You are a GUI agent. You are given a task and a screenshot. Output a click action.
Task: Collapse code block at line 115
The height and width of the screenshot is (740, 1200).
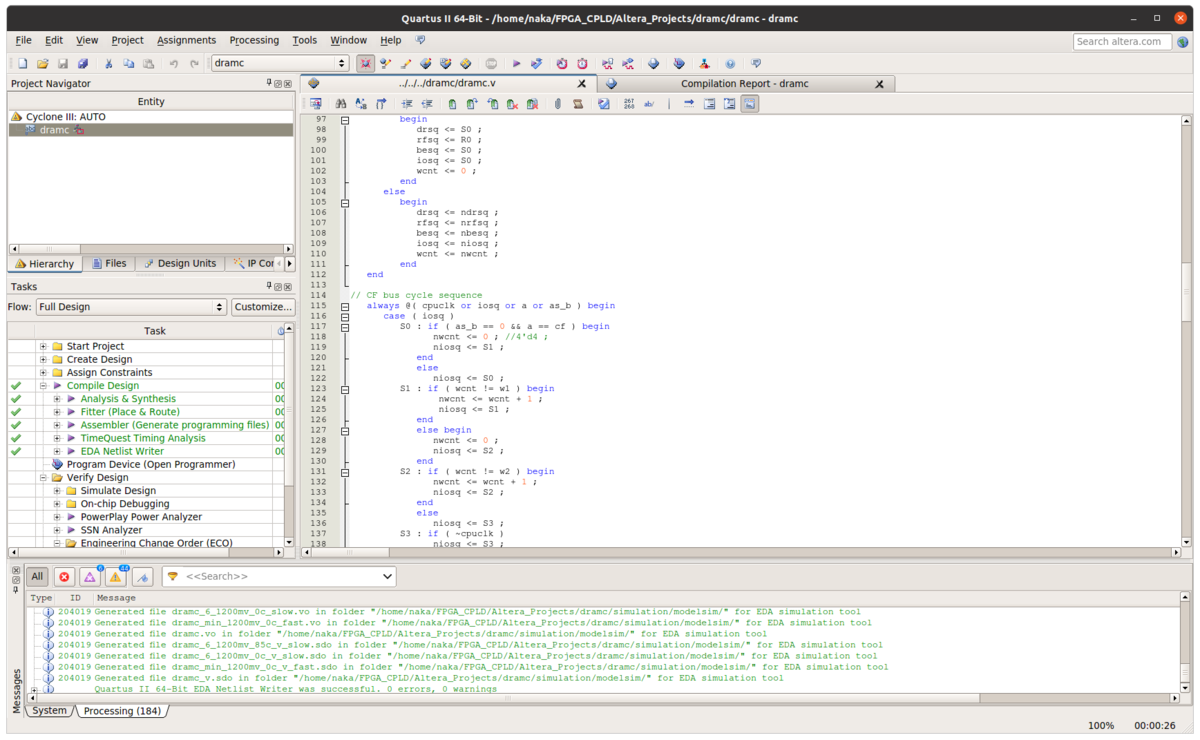click(x=345, y=306)
